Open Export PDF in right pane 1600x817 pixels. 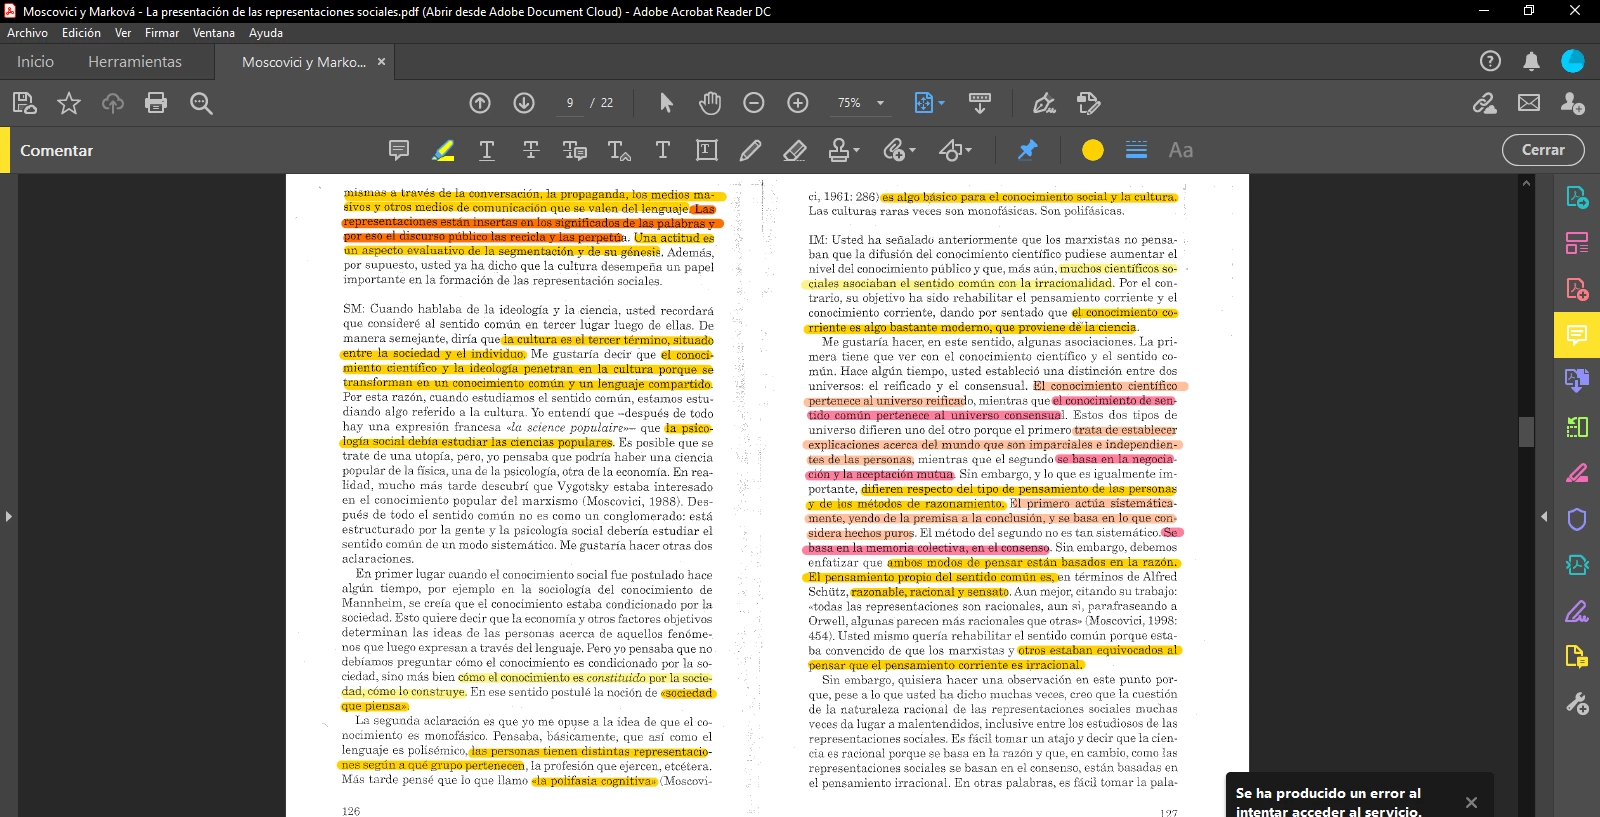[1577, 197]
